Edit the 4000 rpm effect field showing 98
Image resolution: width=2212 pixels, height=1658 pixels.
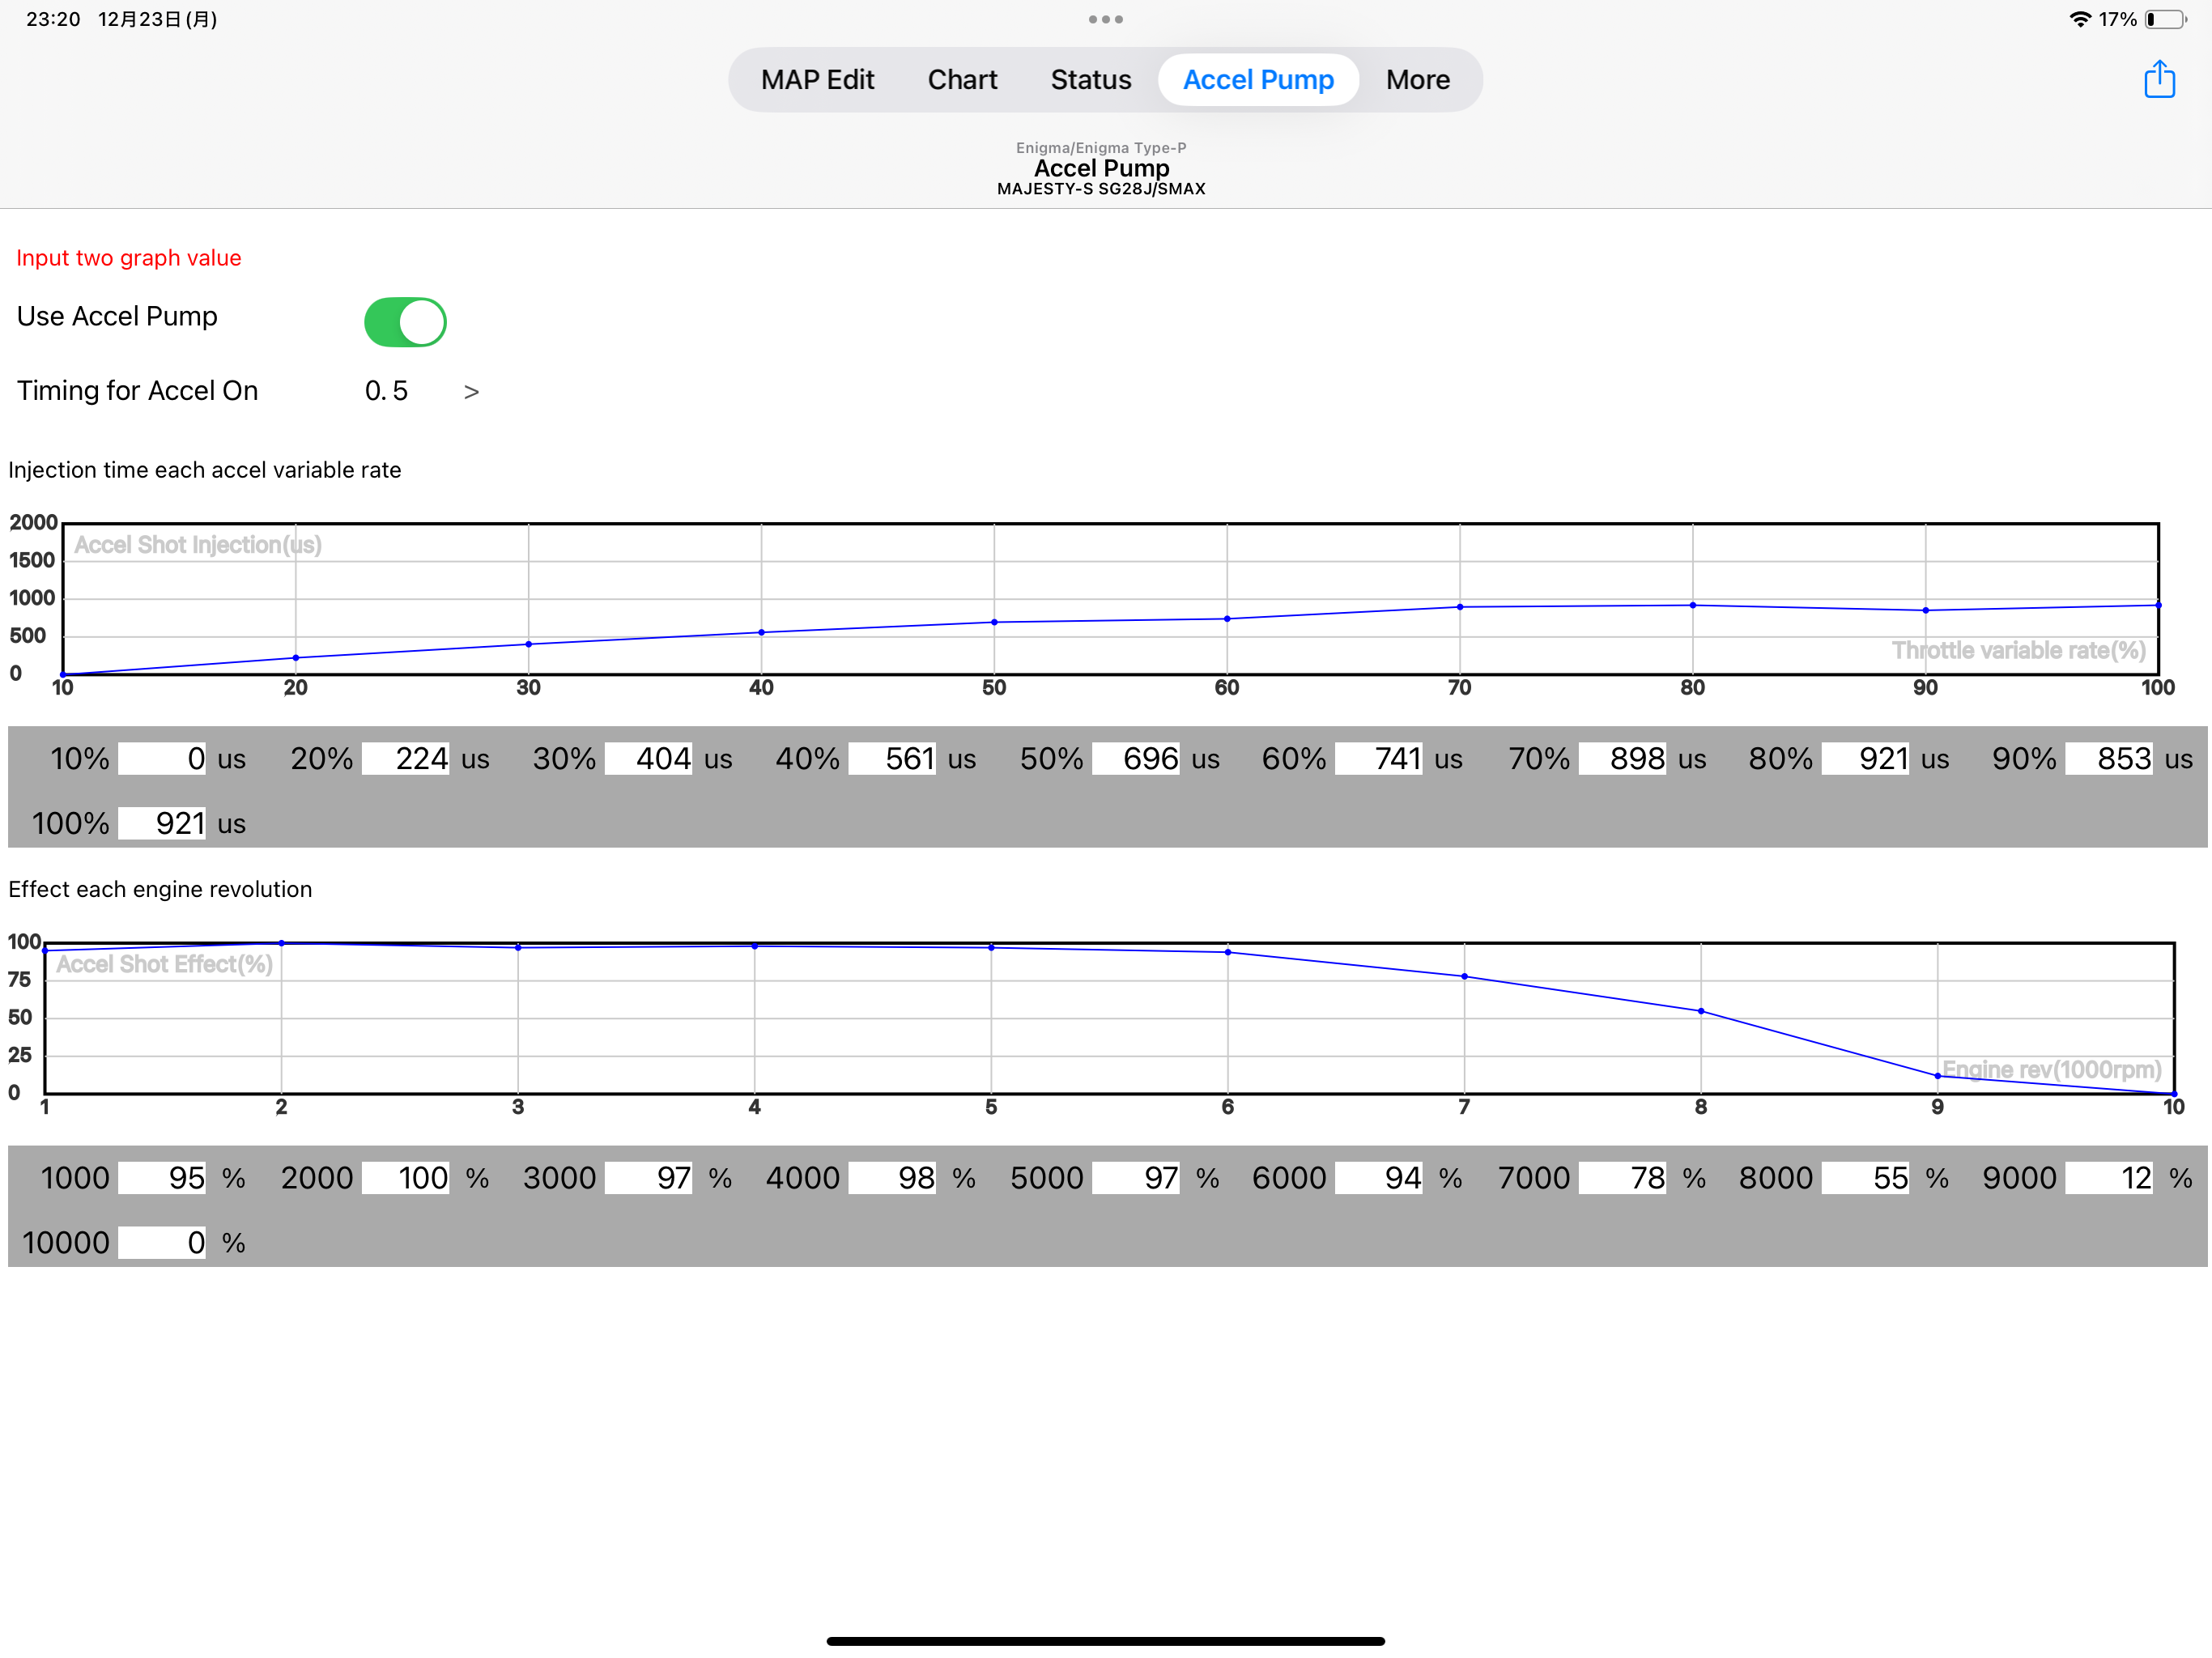pyautogui.click(x=892, y=1177)
